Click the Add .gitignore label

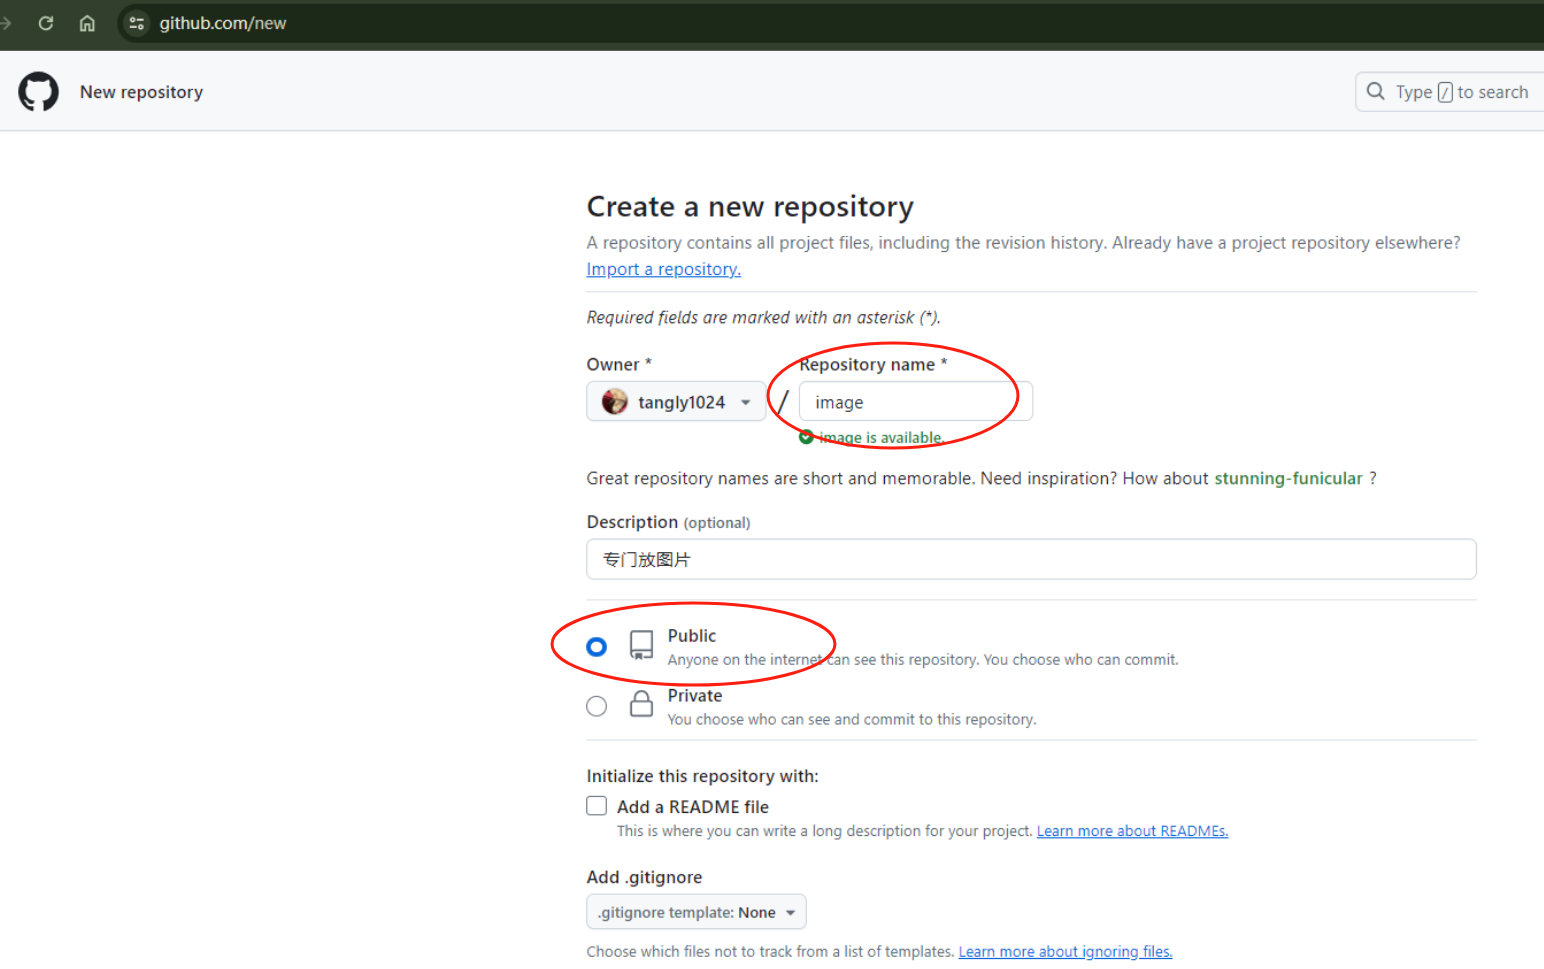644,877
